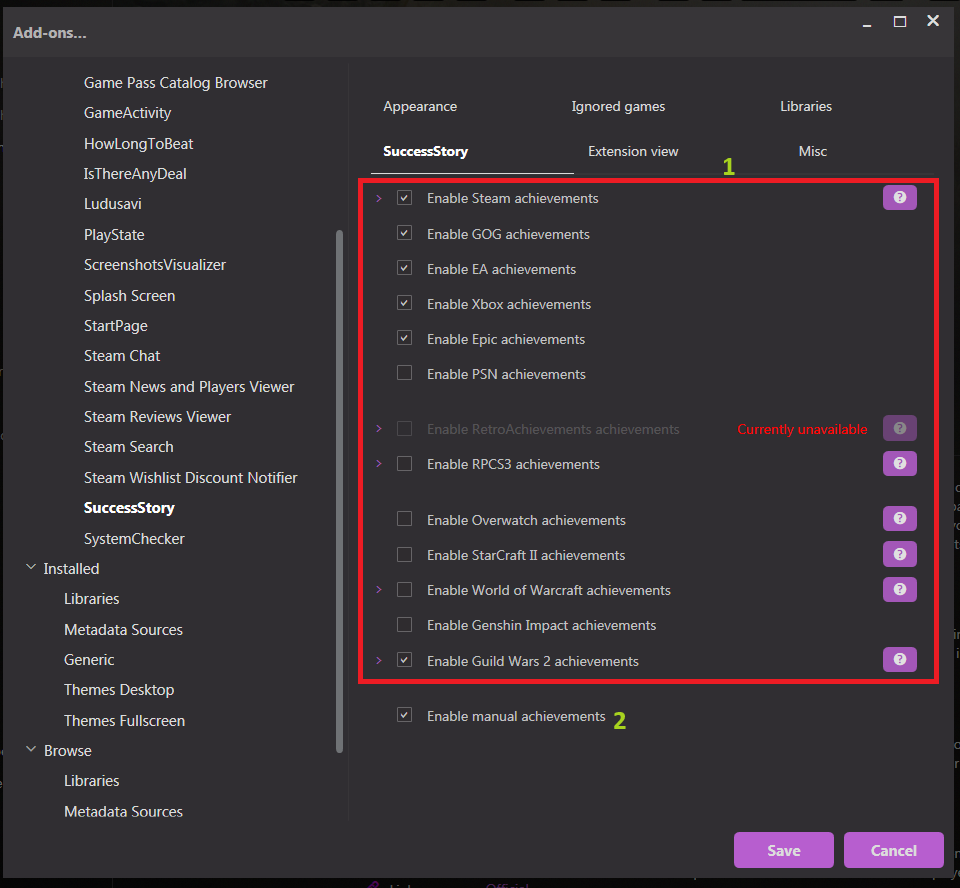
Task: Click the sidebar vertical scrollbar
Action: point(339,491)
